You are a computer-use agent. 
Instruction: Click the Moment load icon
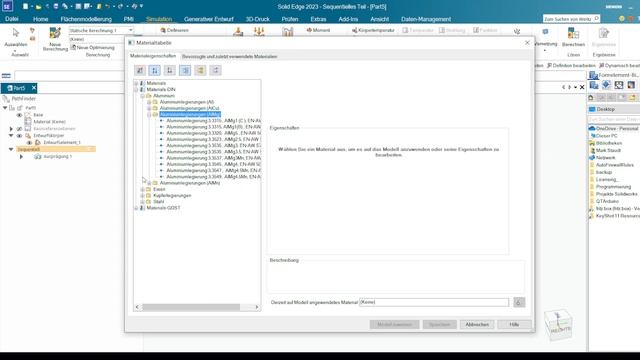pos(318,30)
